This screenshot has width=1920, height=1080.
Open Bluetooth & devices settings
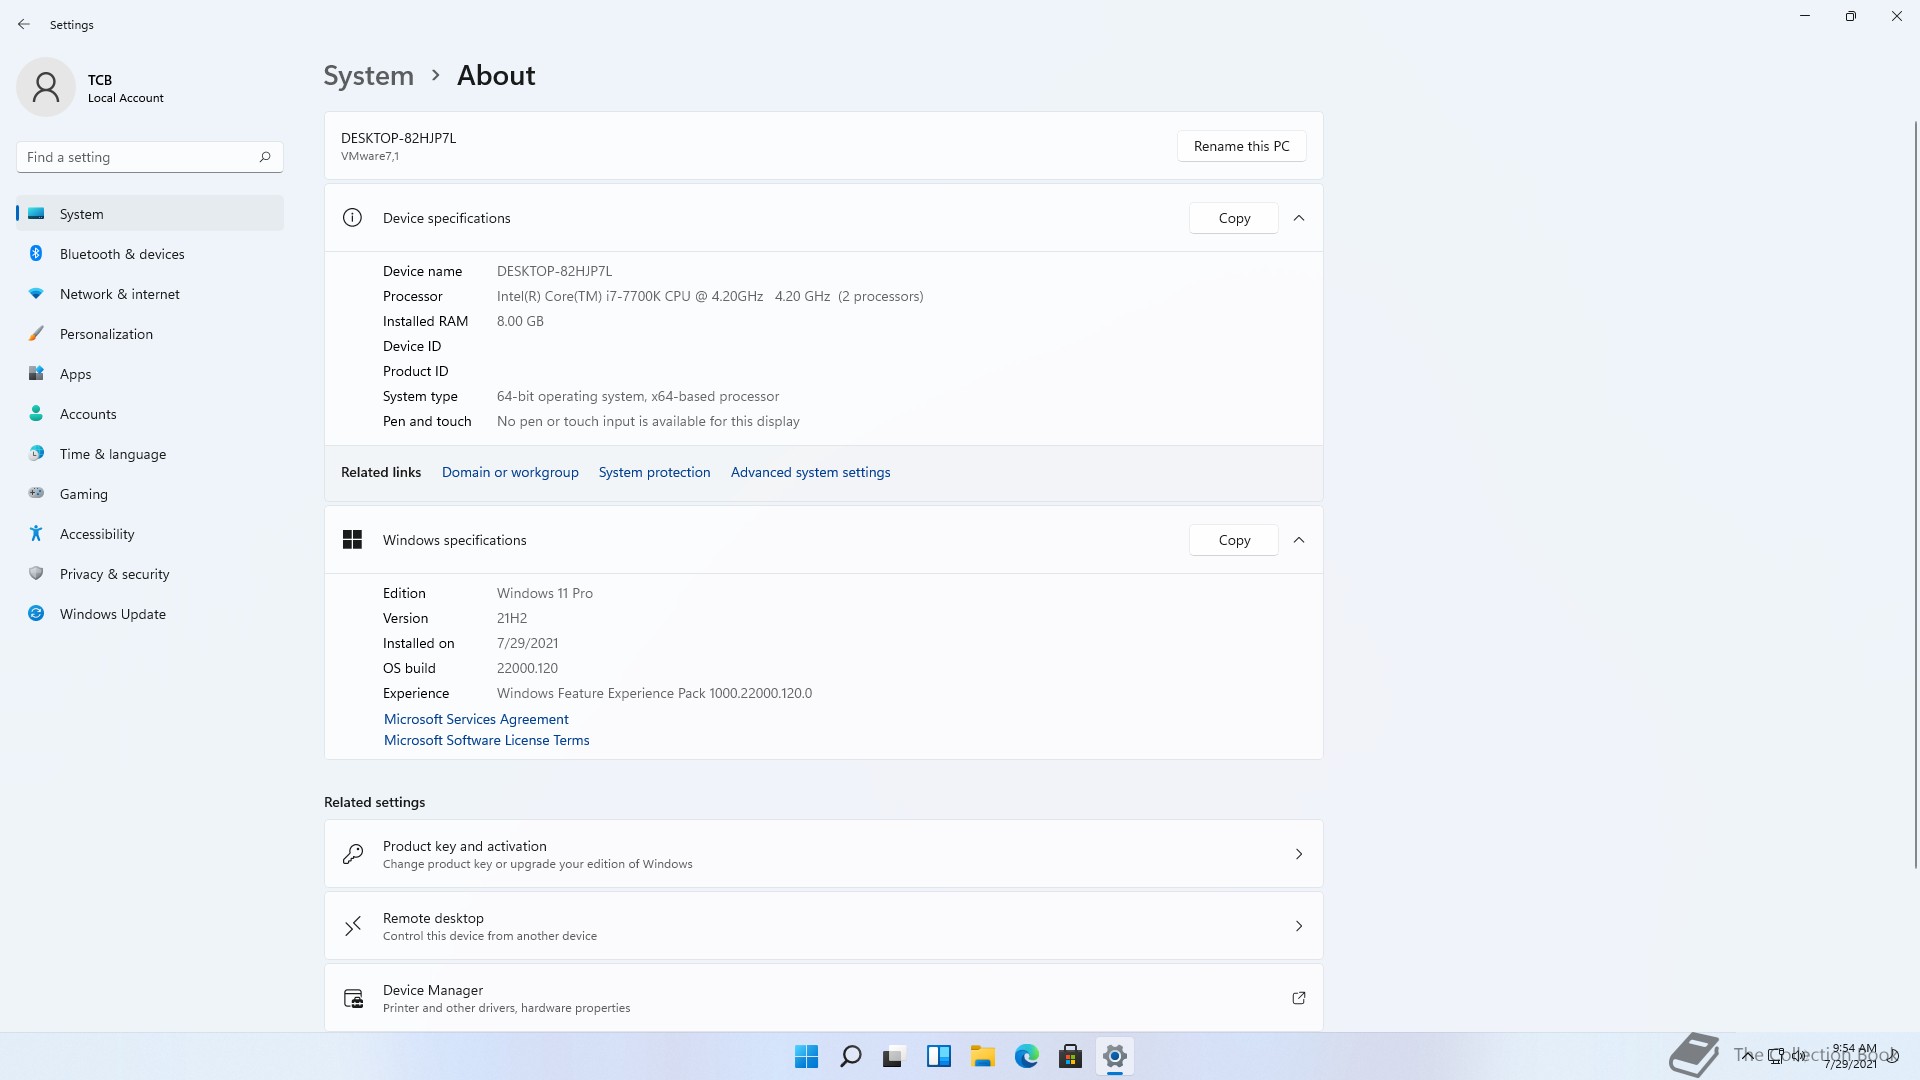point(150,254)
